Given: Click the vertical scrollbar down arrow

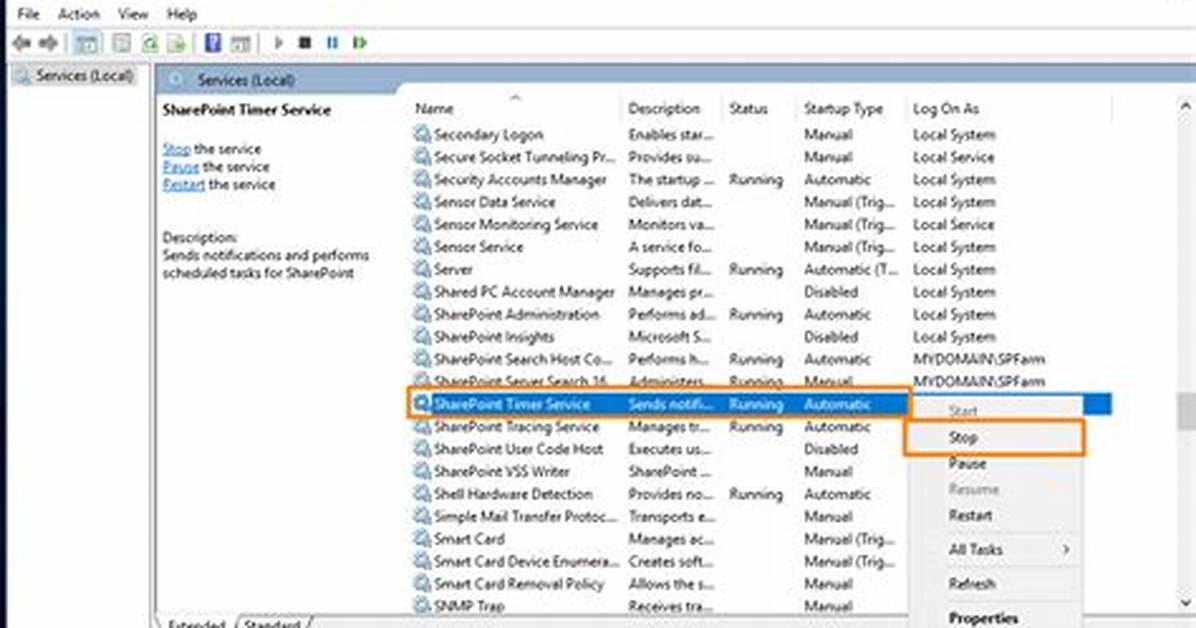Looking at the screenshot, I should pos(1185,603).
